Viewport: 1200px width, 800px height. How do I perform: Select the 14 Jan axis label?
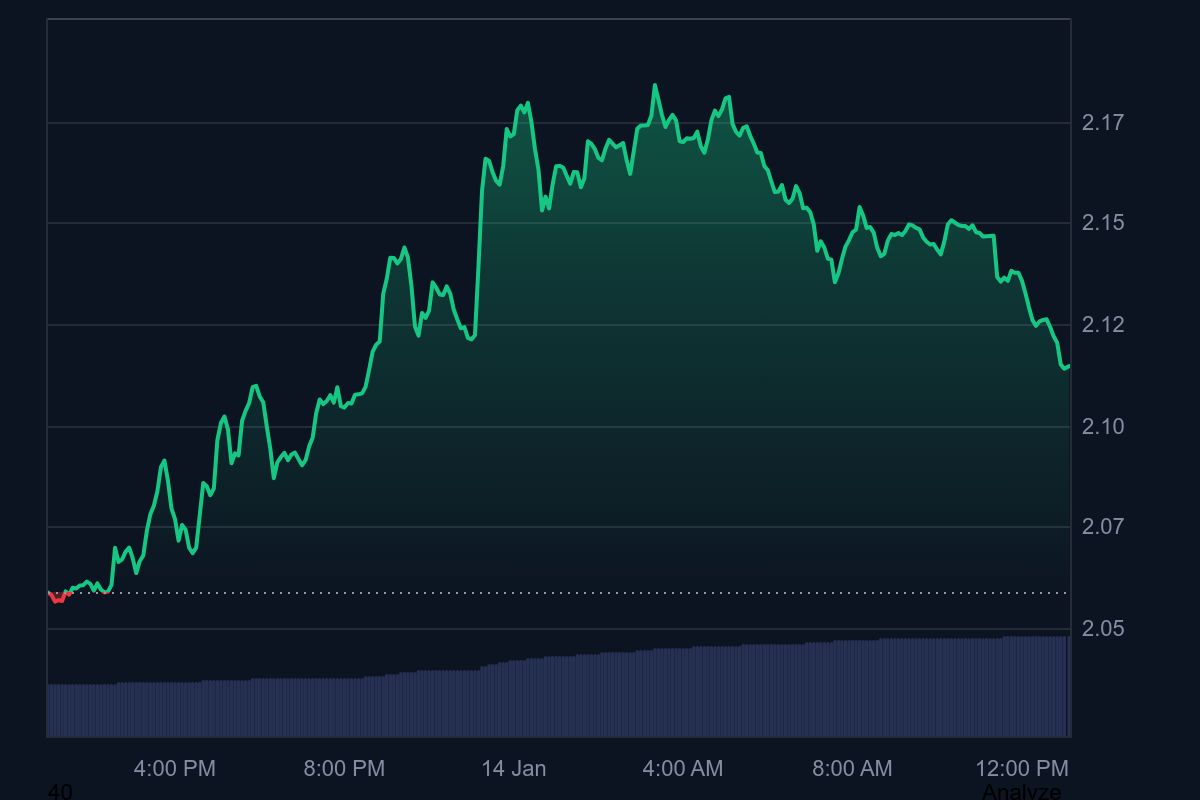514,769
